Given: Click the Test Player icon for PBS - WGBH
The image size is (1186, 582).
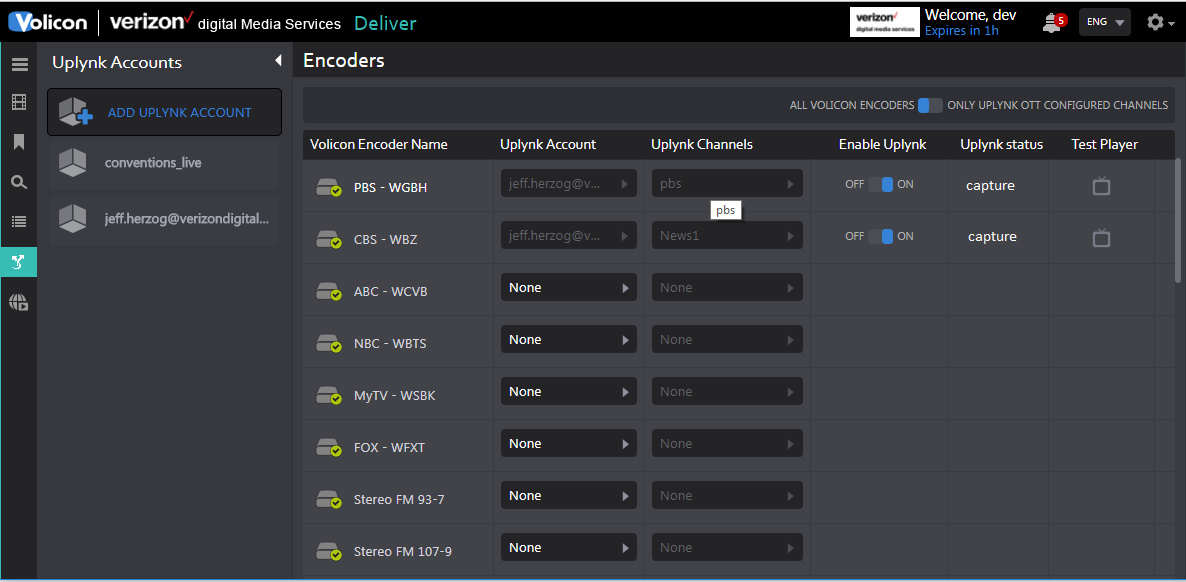Looking at the screenshot, I should tap(1101, 185).
